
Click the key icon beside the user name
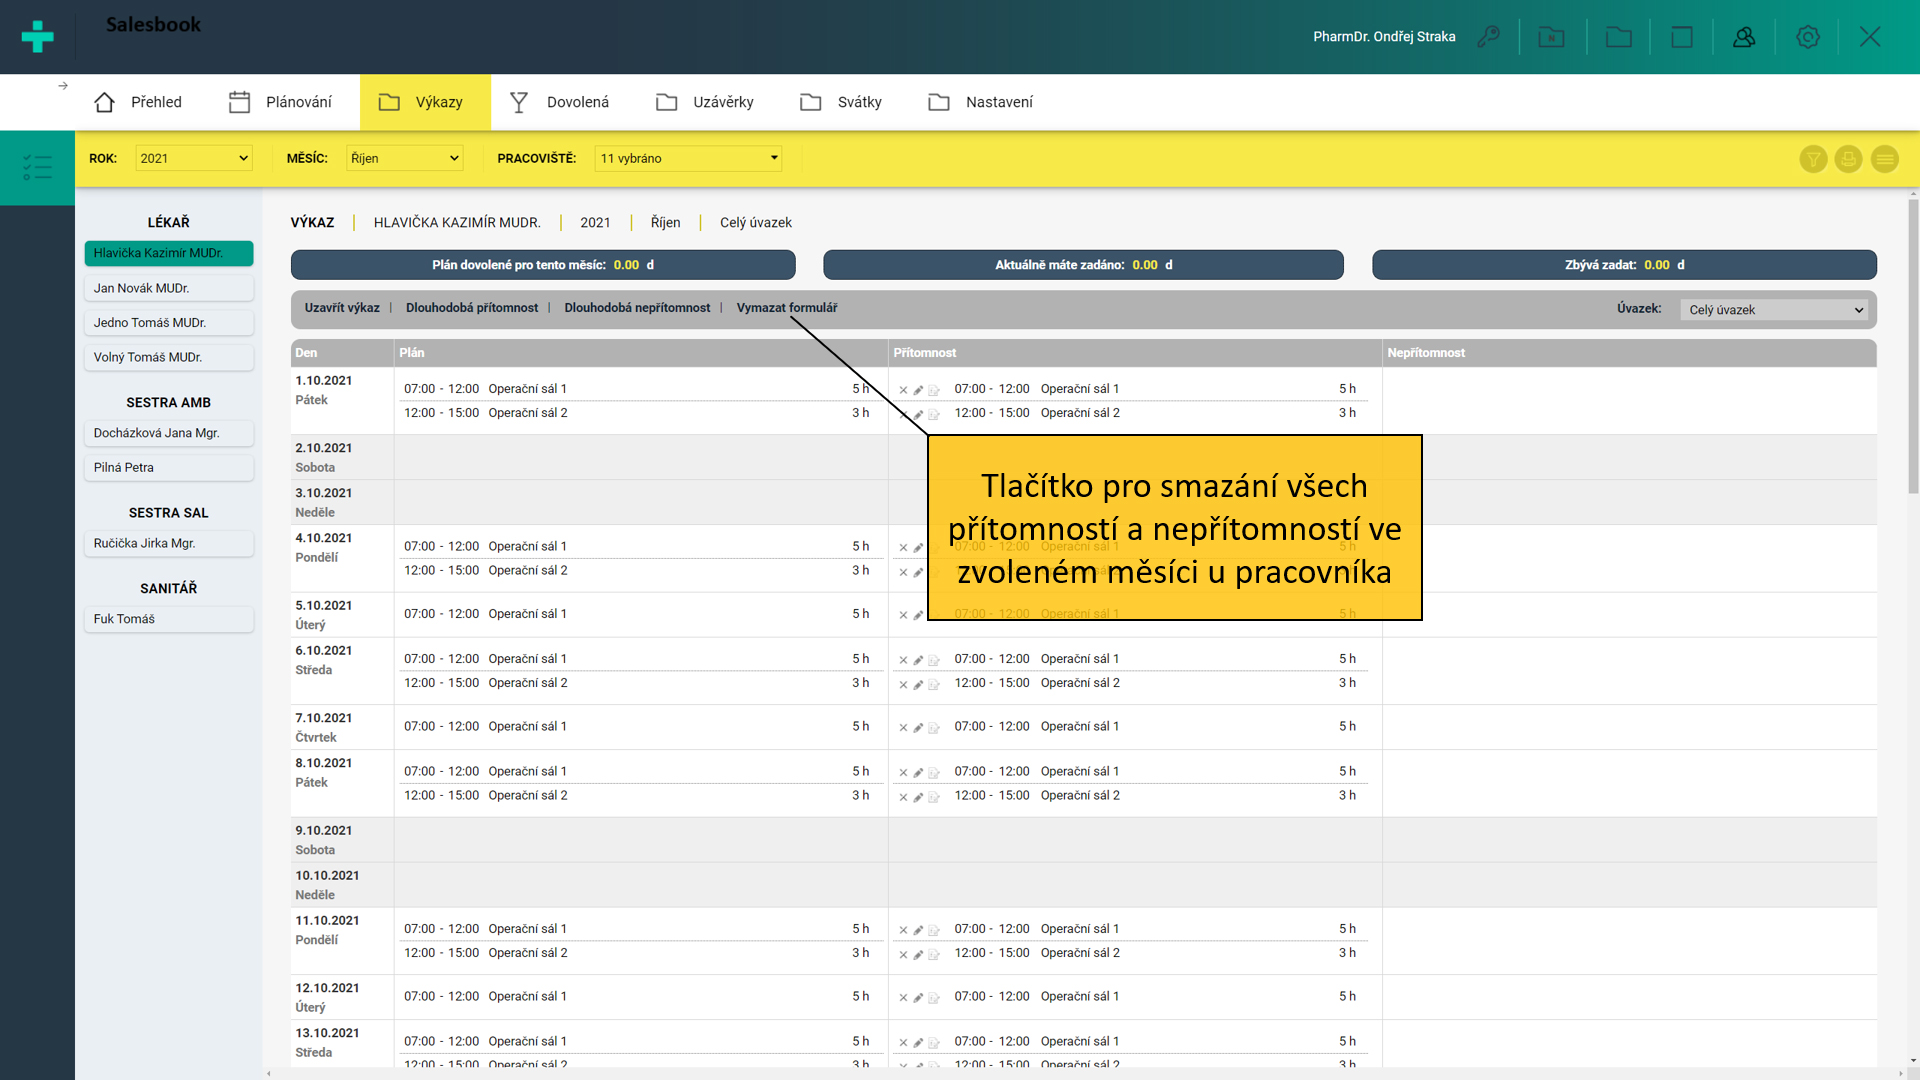pyautogui.click(x=1488, y=37)
